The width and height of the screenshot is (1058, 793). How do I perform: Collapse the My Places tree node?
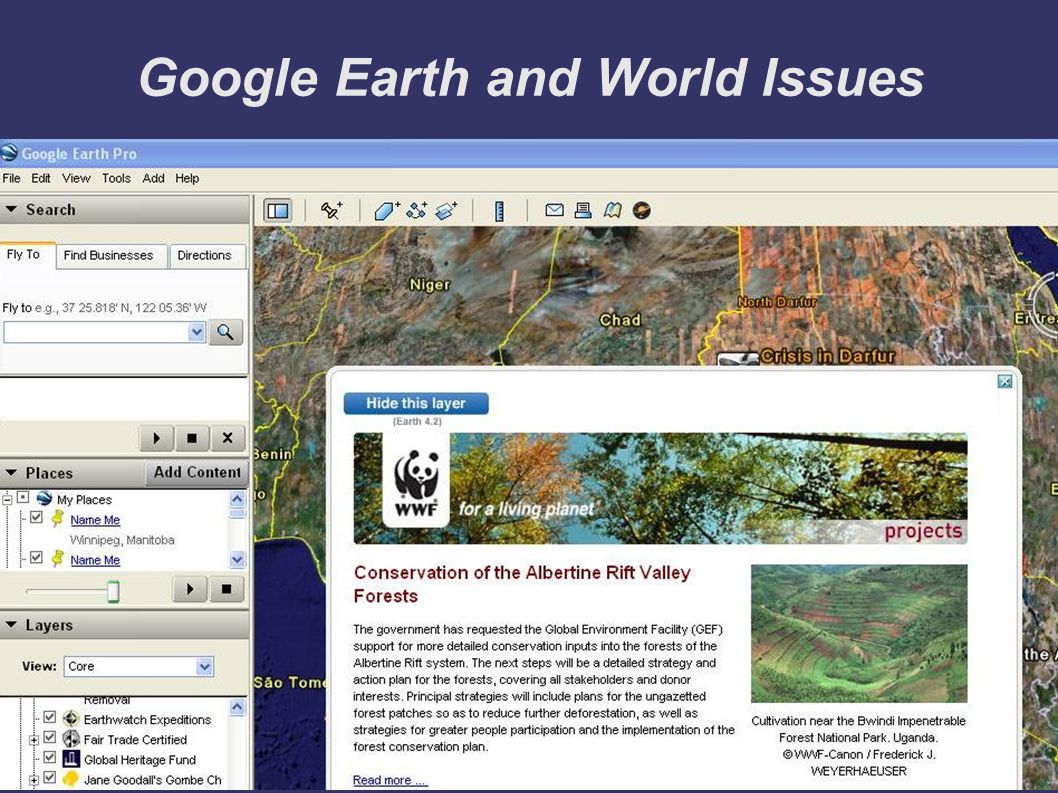pos(7,499)
